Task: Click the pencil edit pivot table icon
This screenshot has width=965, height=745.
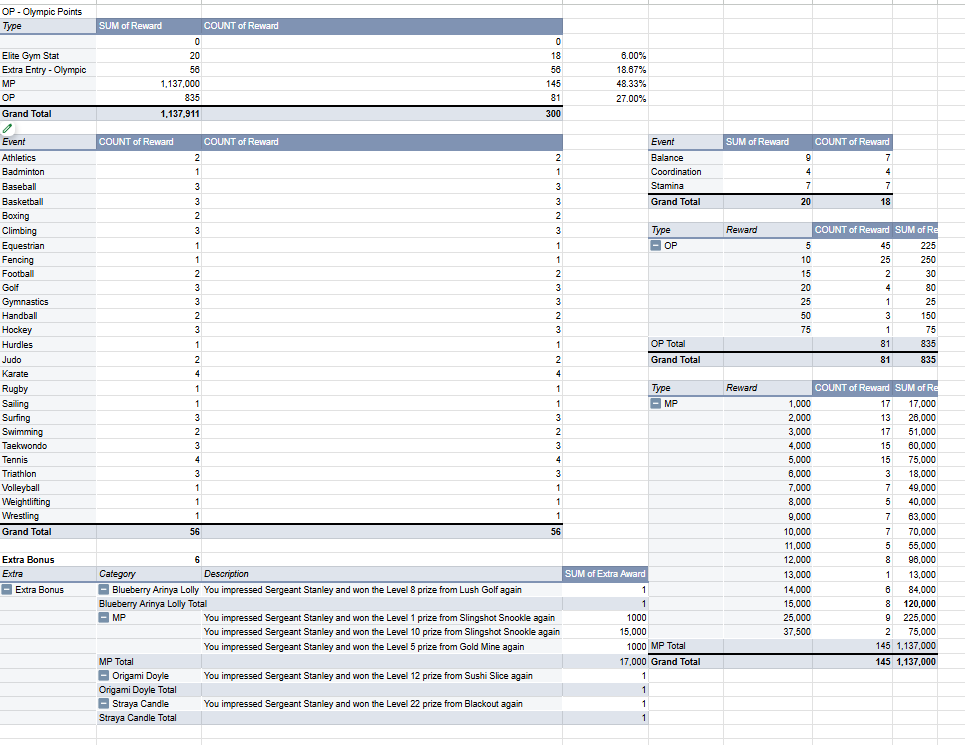Action: (7, 129)
